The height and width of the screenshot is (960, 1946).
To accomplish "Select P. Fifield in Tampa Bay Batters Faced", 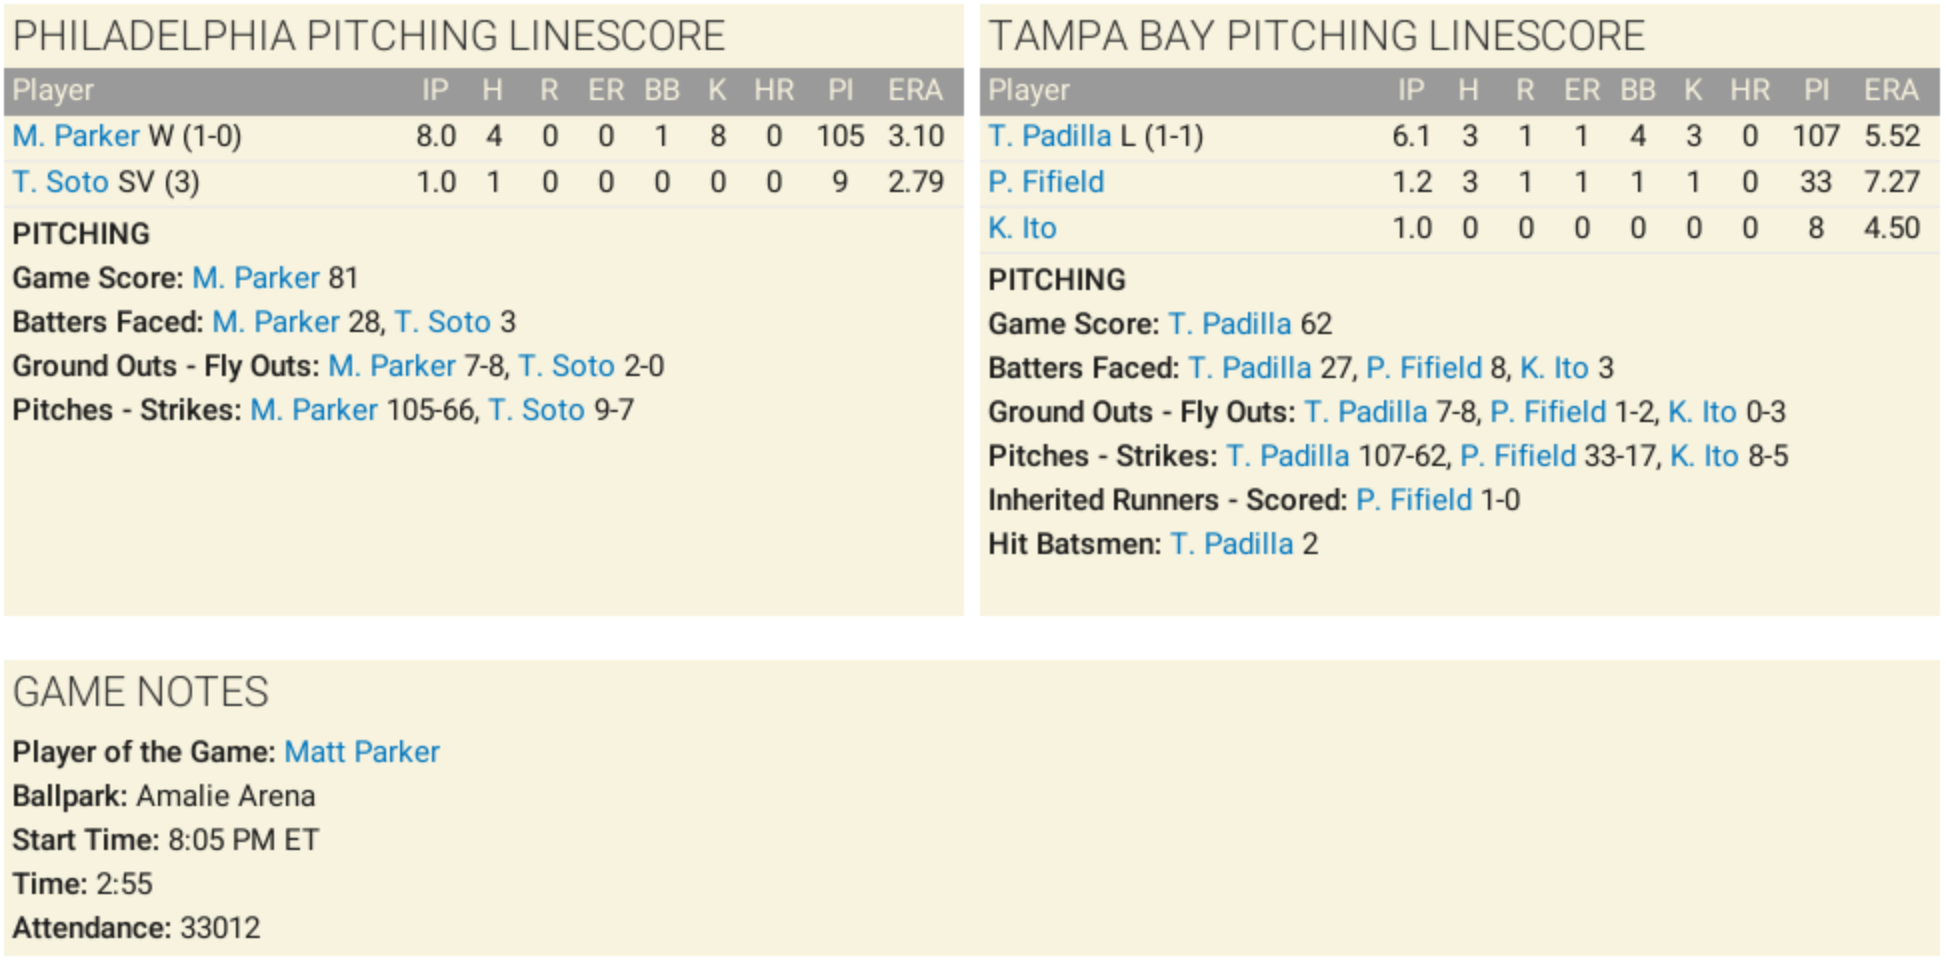I will click(x=1424, y=368).
